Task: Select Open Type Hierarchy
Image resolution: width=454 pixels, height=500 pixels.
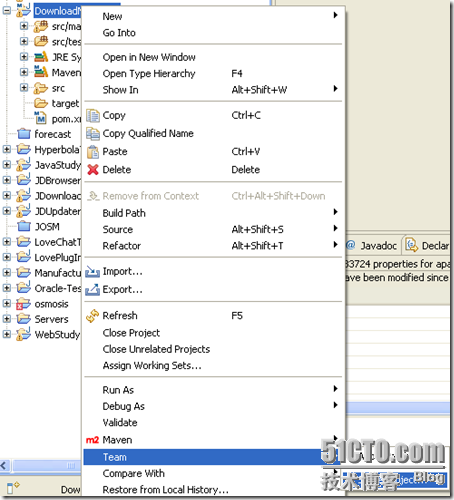Action: pos(213,74)
